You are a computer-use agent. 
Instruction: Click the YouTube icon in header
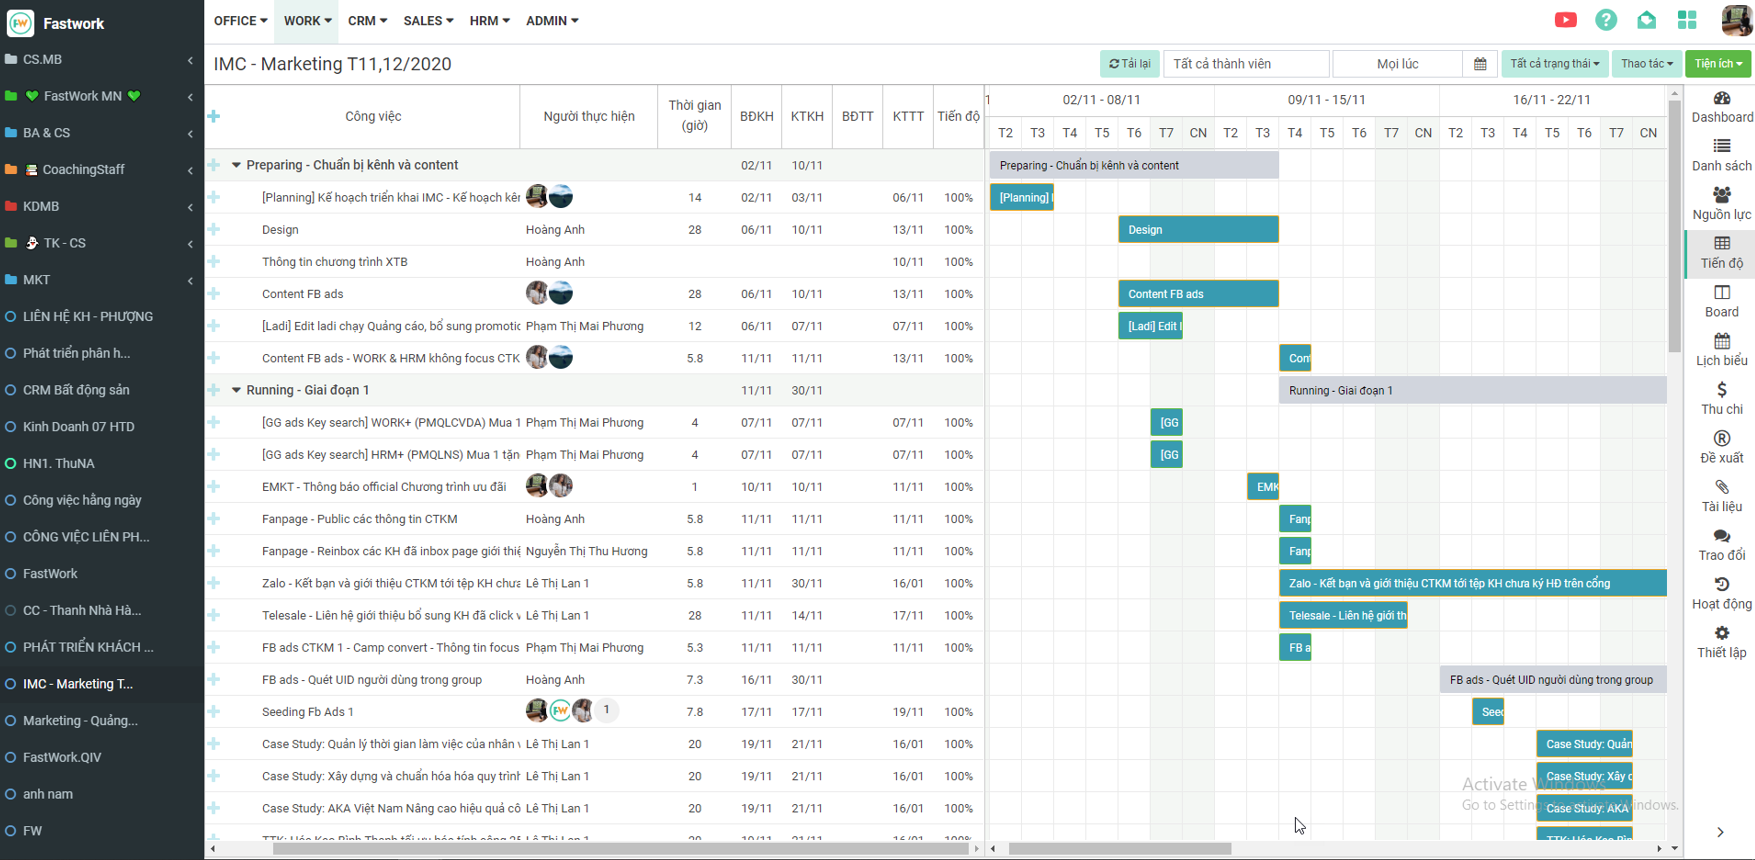(1565, 20)
